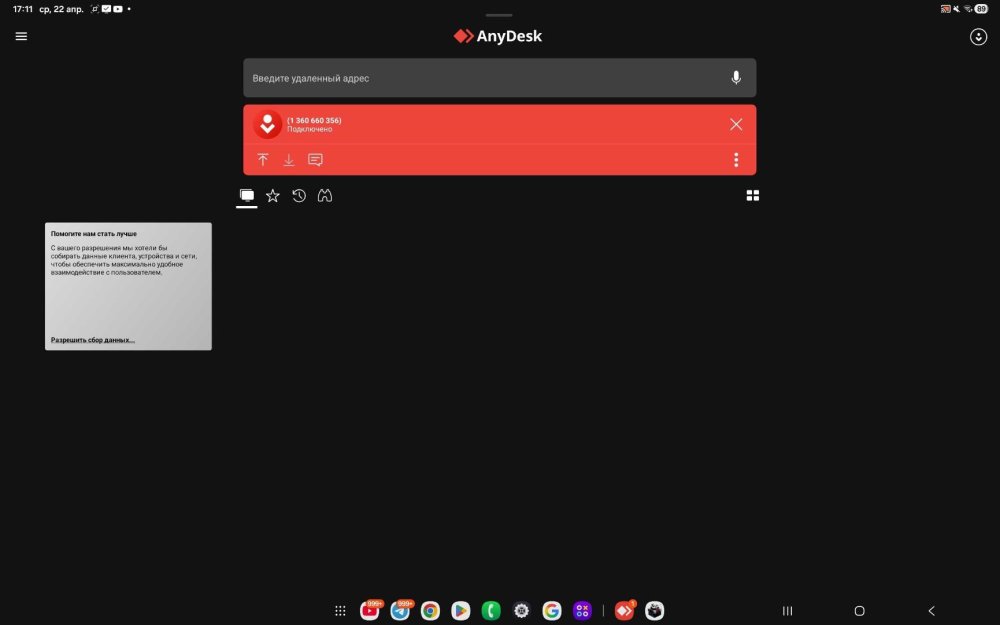
Task: Open the green Phone app in dock
Action: pyautogui.click(x=491, y=611)
